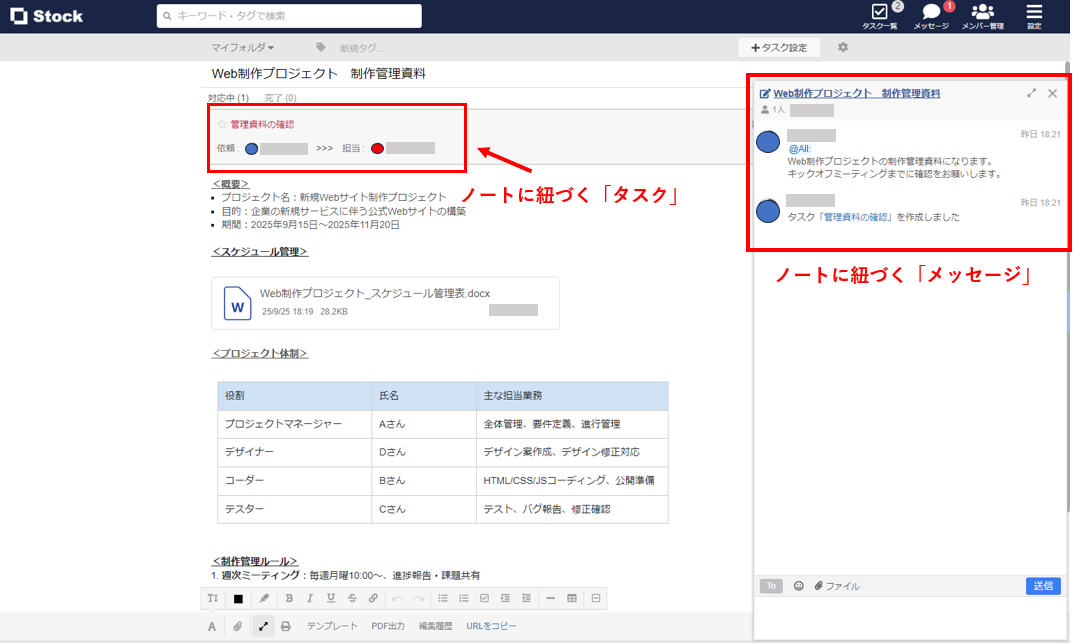
Task: Expand the message panel to full screen
Action: 1031,92
